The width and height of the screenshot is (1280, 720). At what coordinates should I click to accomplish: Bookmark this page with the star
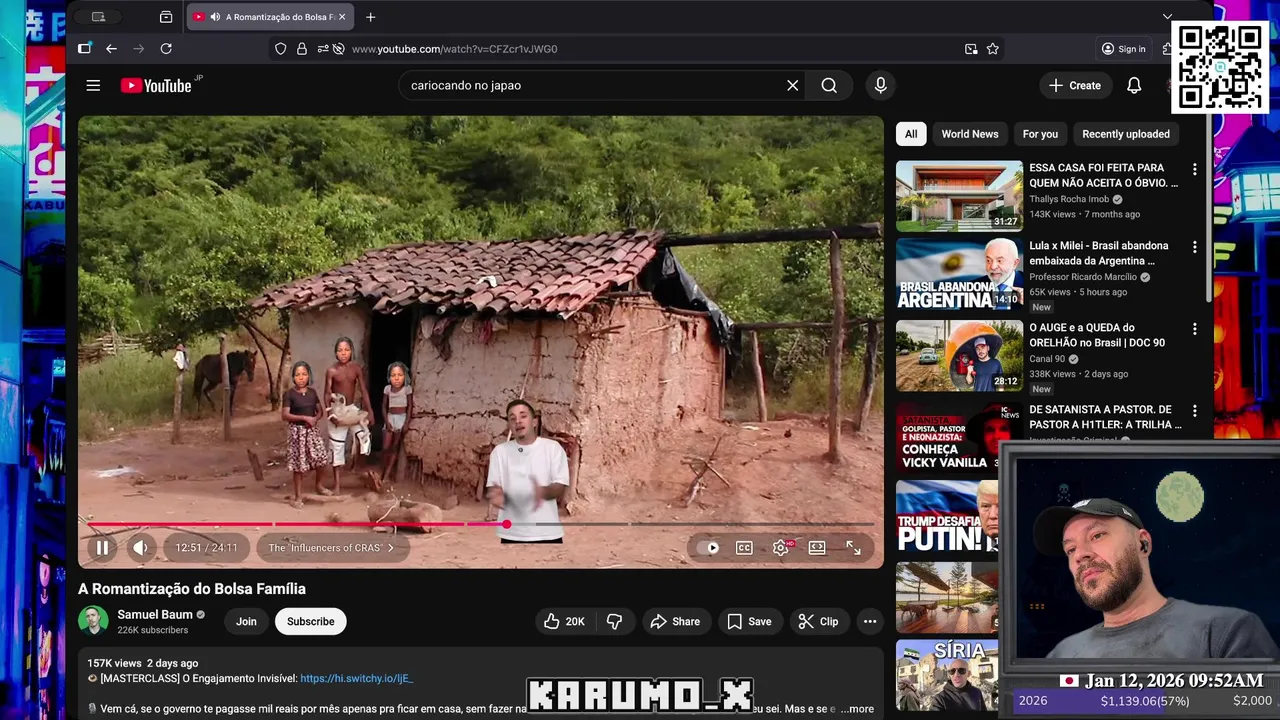[993, 48]
